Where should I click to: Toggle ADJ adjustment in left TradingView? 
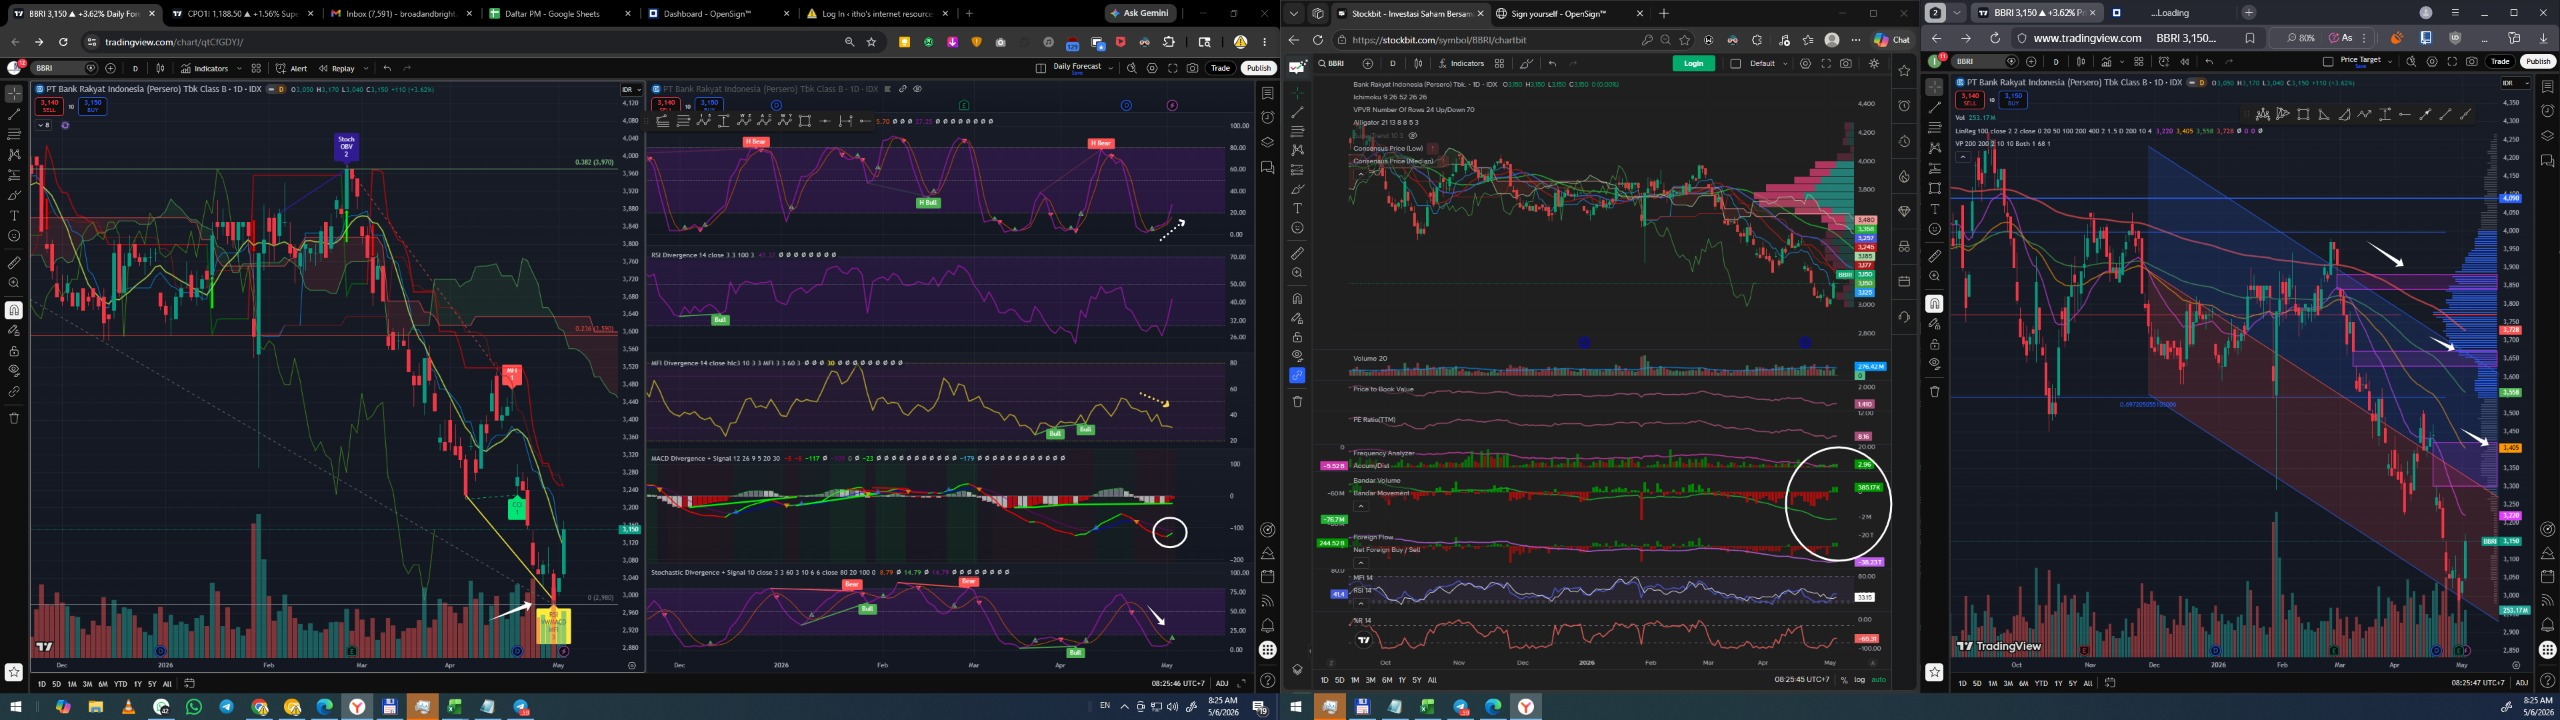point(1221,684)
